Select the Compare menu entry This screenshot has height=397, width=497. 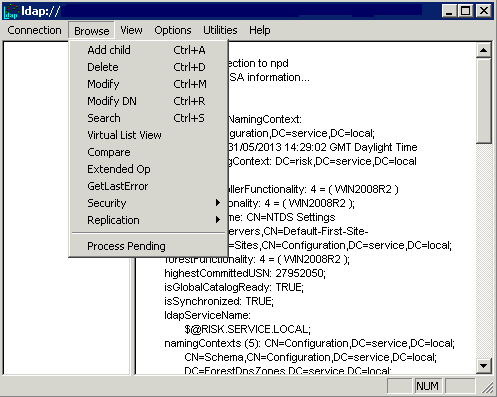pyautogui.click(x=148, y=152)
